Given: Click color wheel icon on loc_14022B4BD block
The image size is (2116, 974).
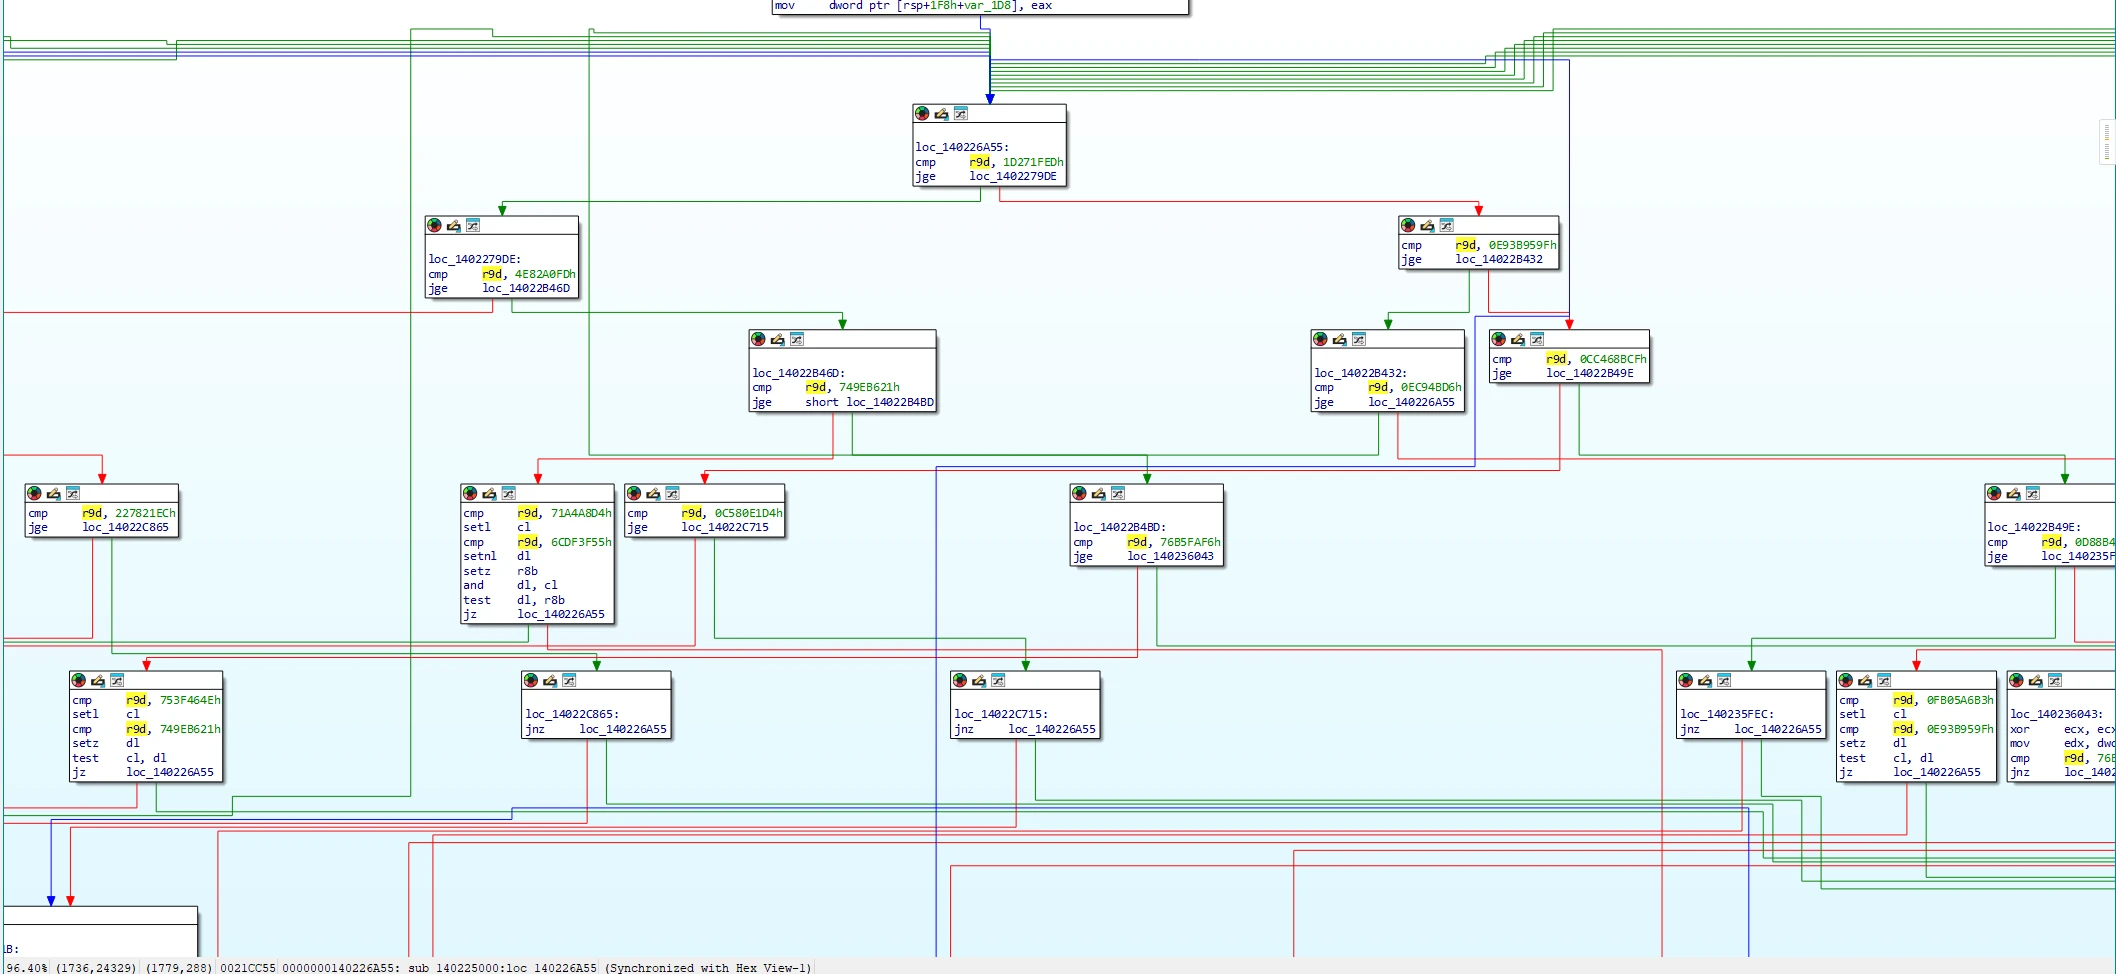Looking at the screenshot, I should tap(1079, 493).
